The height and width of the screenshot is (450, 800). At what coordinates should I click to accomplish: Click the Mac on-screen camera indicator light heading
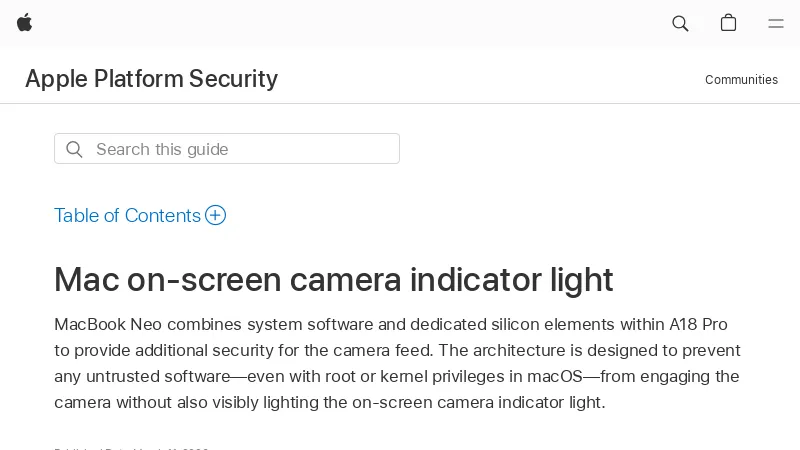(333, 279)
